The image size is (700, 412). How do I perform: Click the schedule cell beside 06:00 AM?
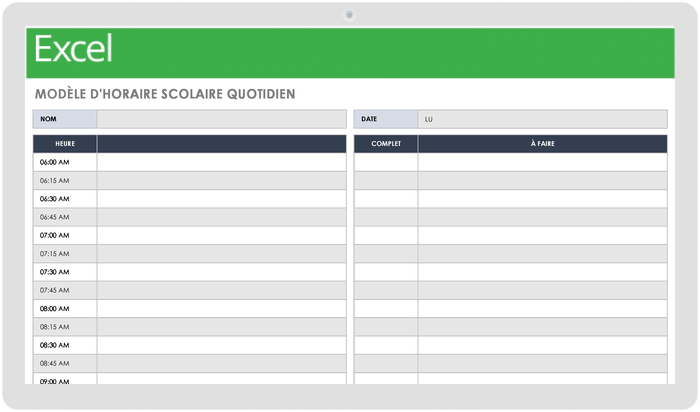(221, 162)
